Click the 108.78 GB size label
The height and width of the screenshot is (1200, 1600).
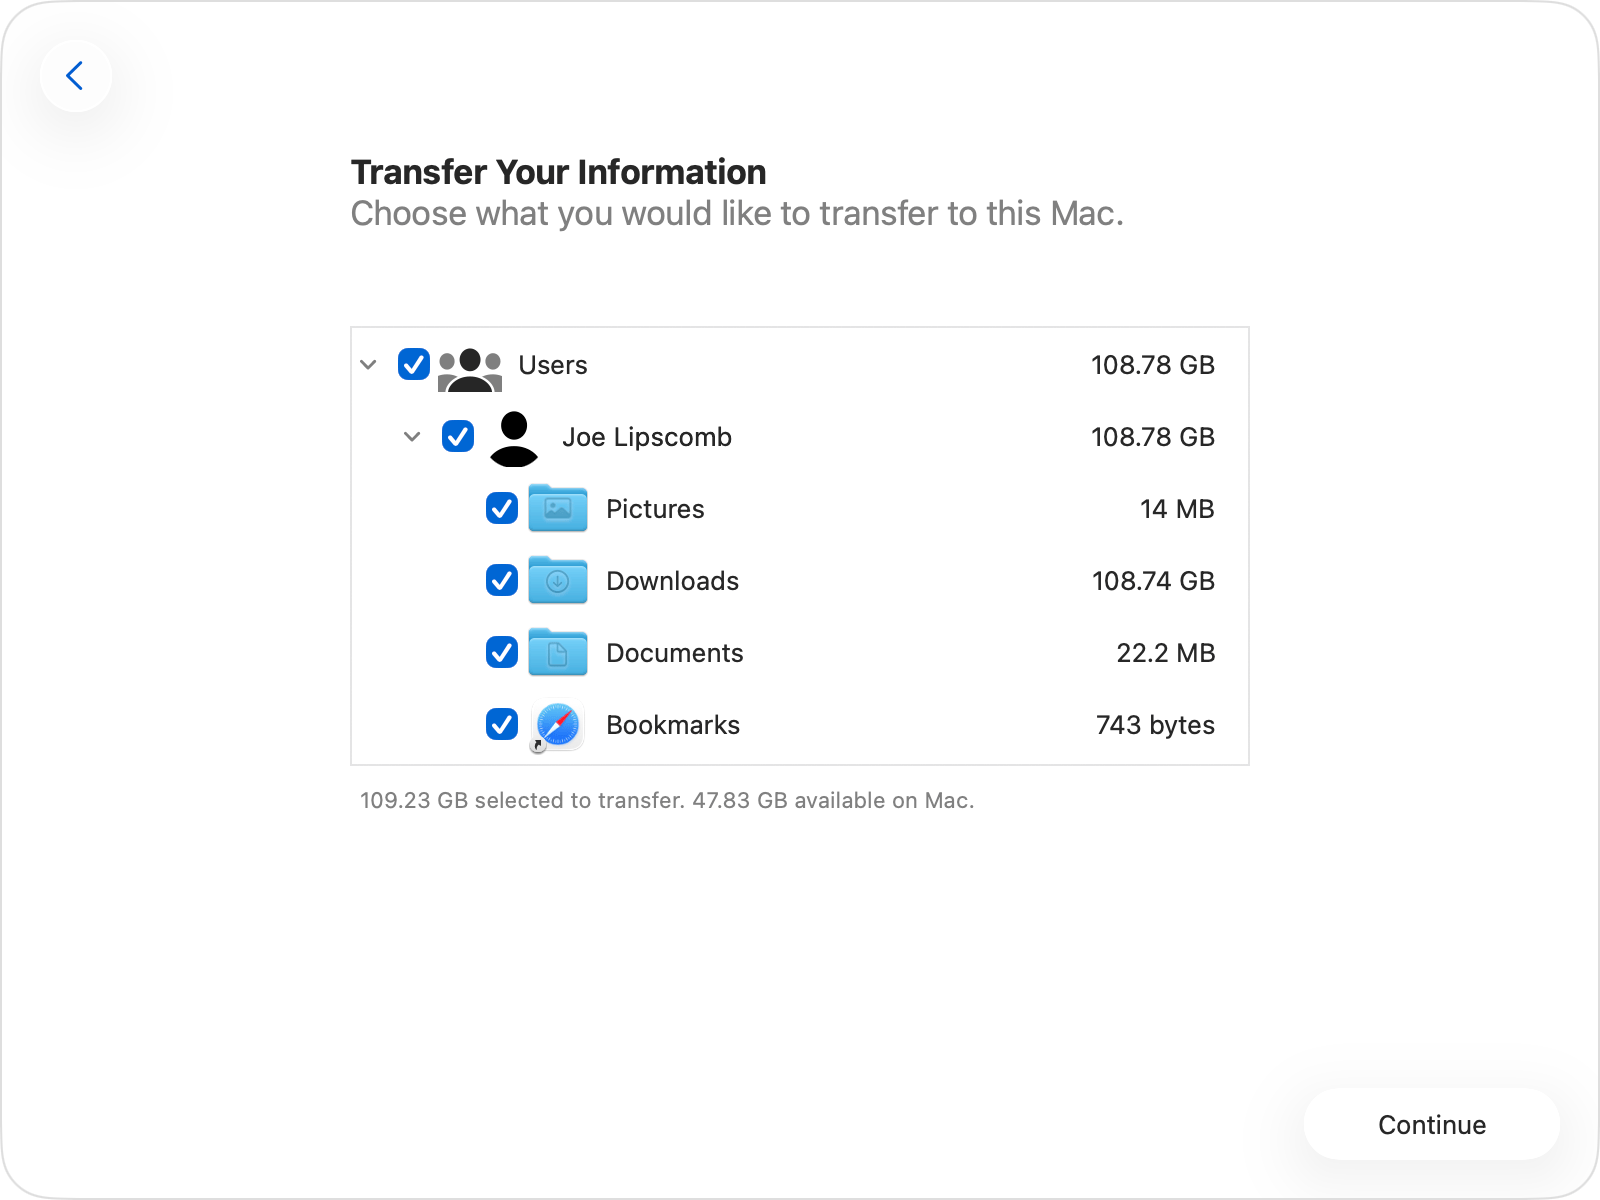click(1152, 365)
